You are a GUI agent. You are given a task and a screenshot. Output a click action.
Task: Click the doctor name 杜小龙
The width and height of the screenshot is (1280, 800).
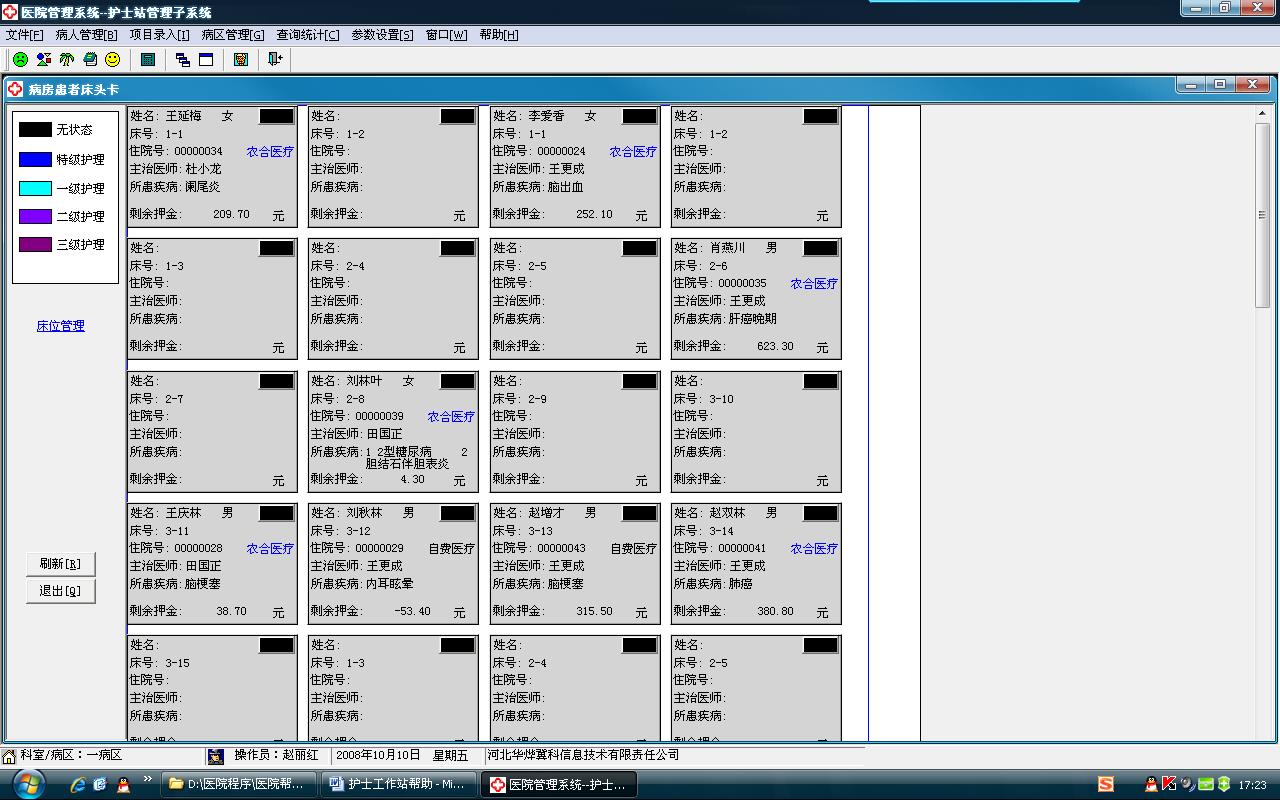[203, 169]
